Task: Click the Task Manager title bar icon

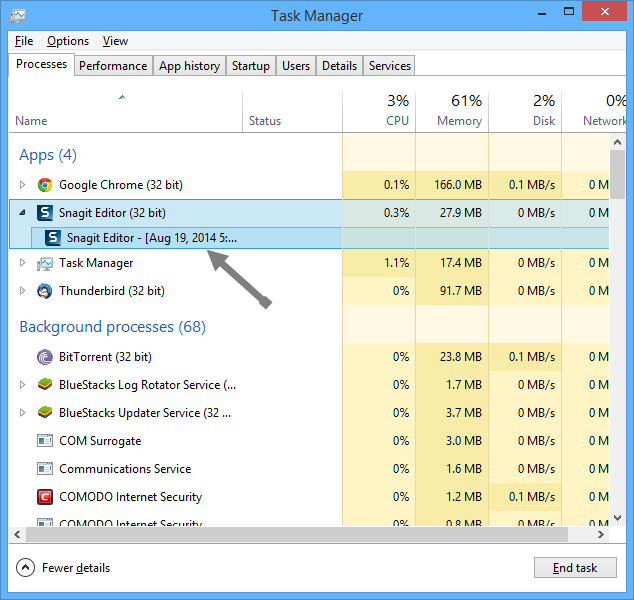Action: [x=18, y=16]
